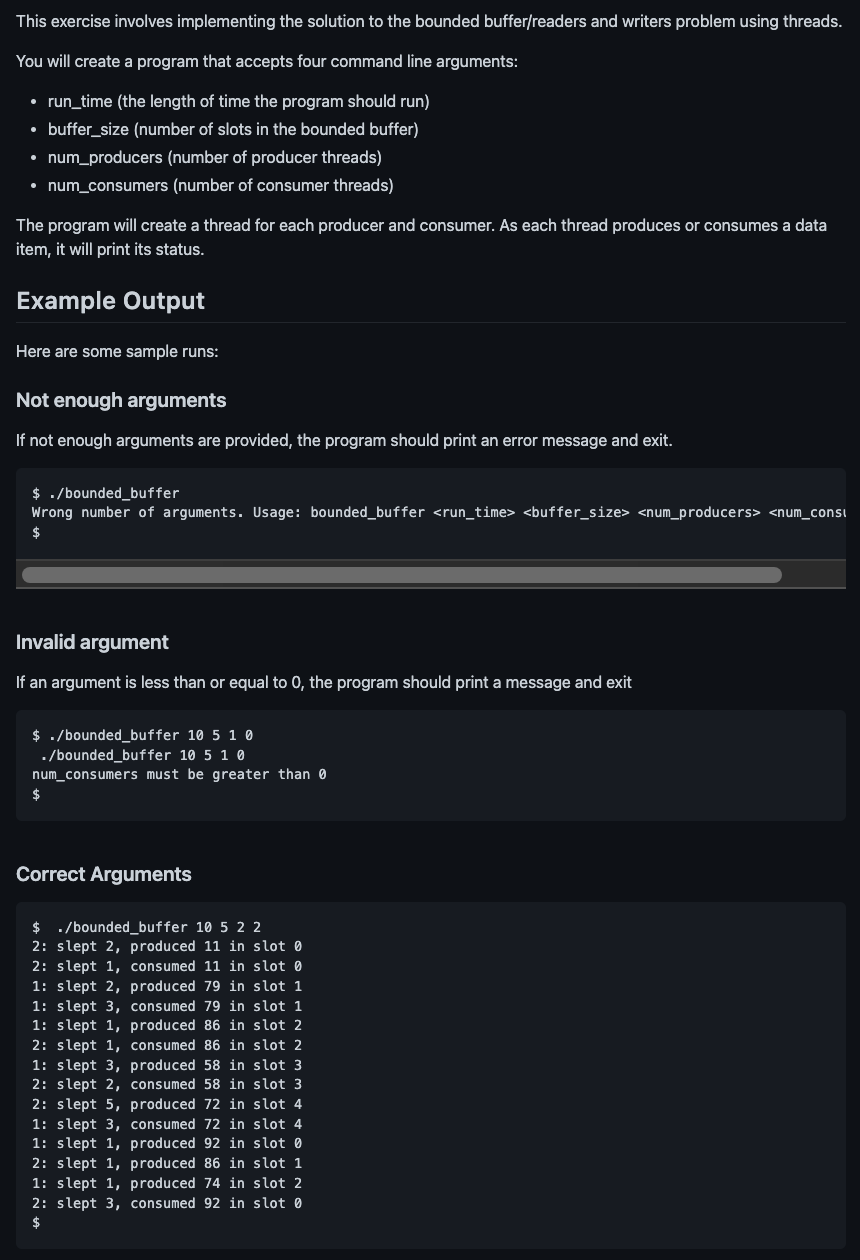
Task: Click the num_producers bullet item
Action: [x=215, y=157]
